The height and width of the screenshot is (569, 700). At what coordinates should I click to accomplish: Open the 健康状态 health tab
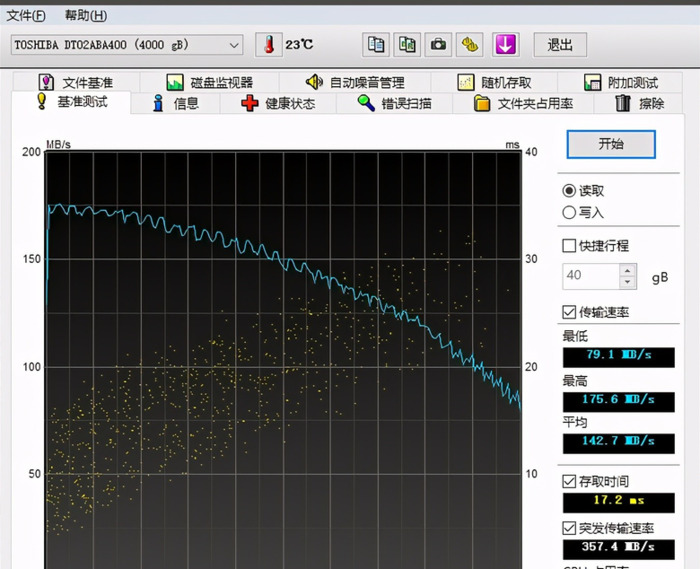pos(278,103)
